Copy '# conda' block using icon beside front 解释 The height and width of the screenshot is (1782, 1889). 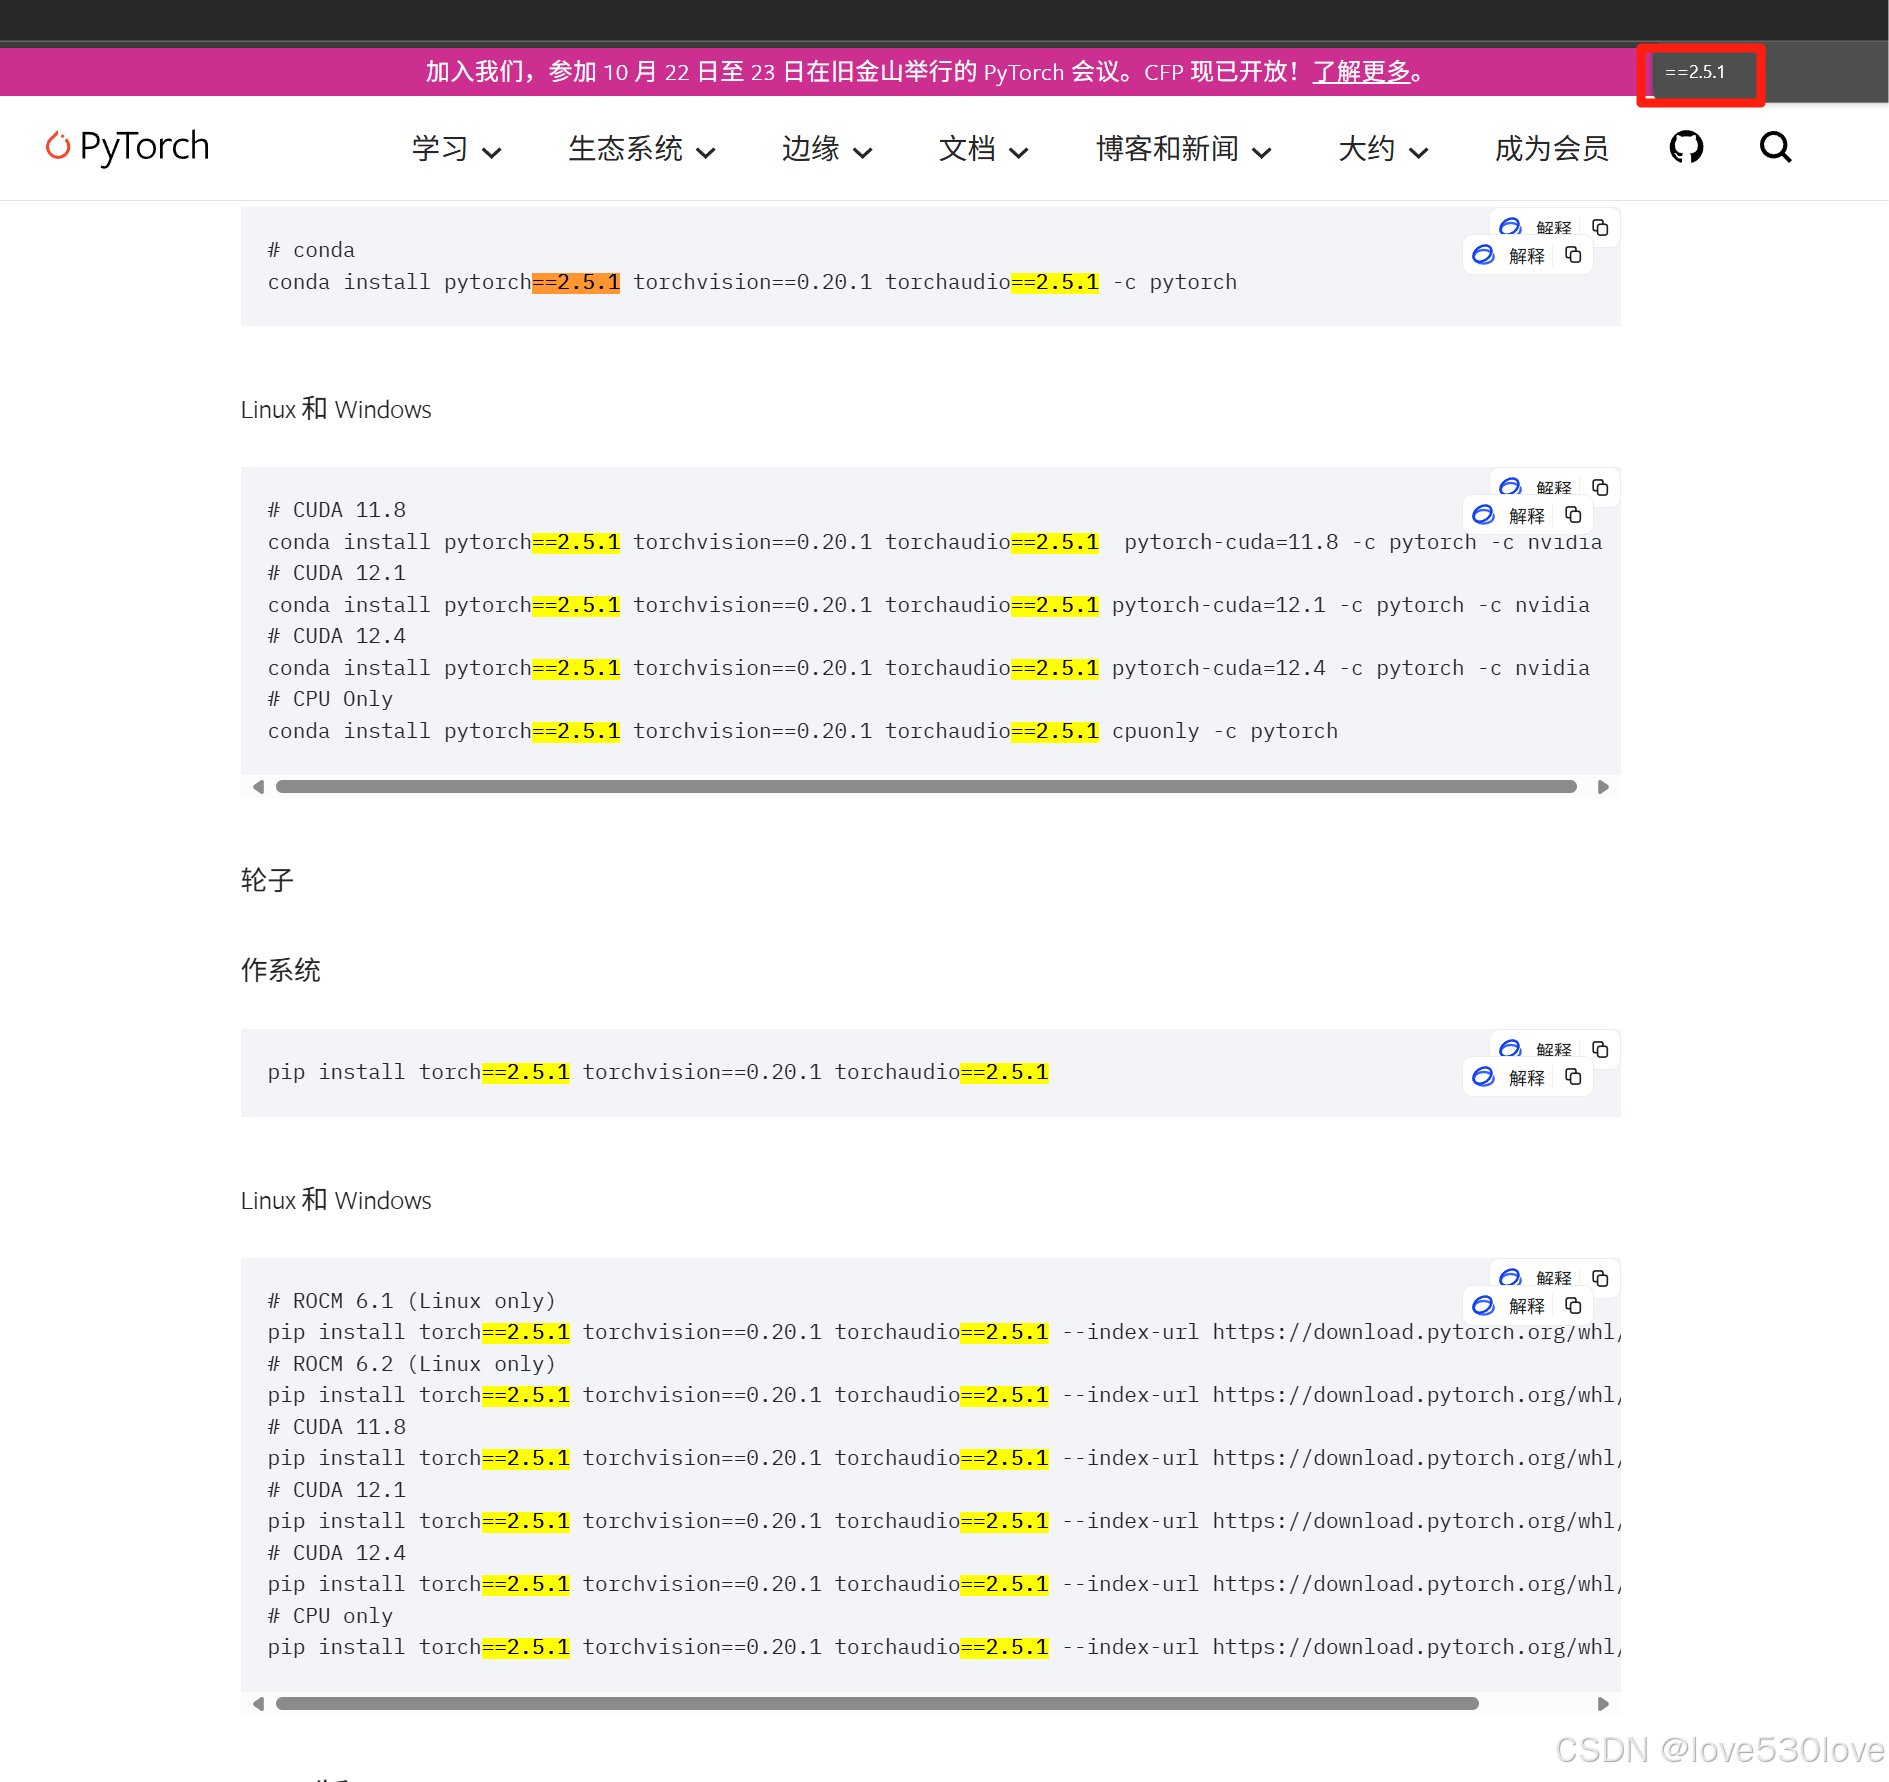point(1573,256)
